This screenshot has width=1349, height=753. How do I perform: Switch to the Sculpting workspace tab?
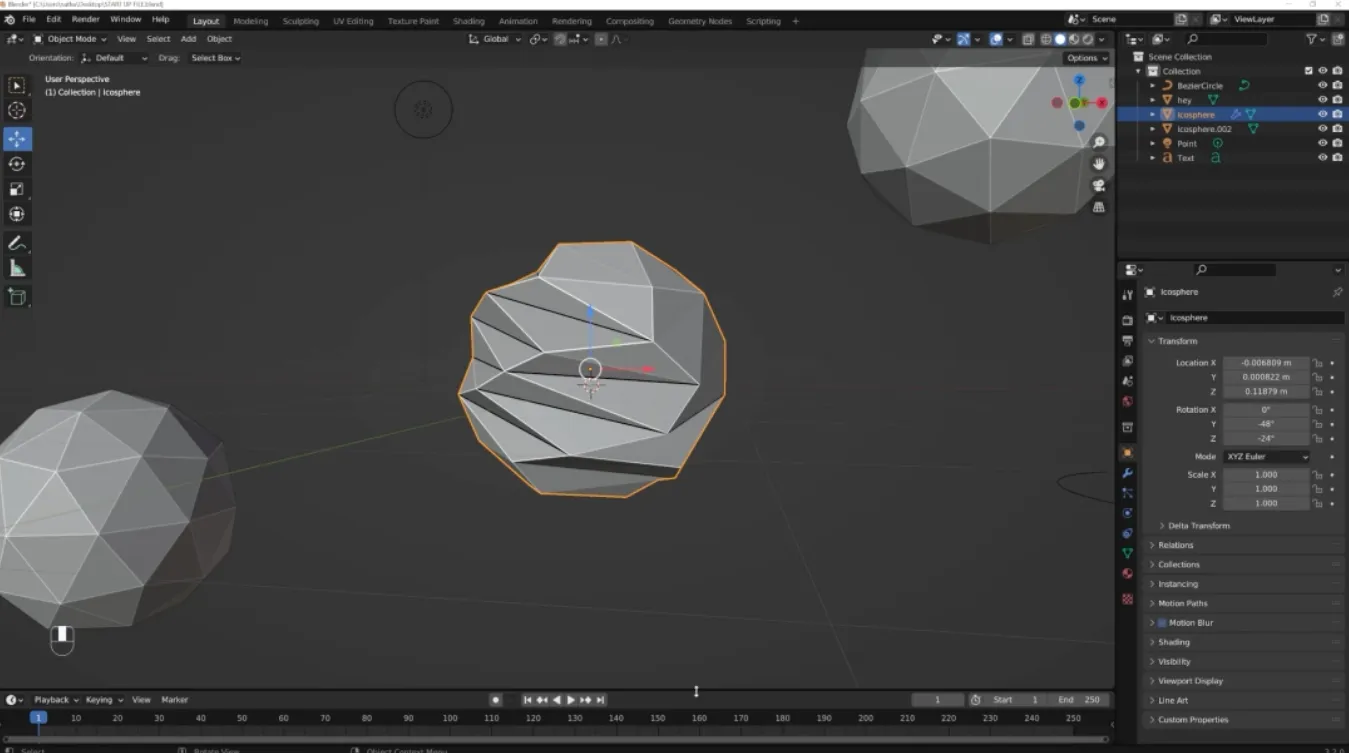pos(300,21)
